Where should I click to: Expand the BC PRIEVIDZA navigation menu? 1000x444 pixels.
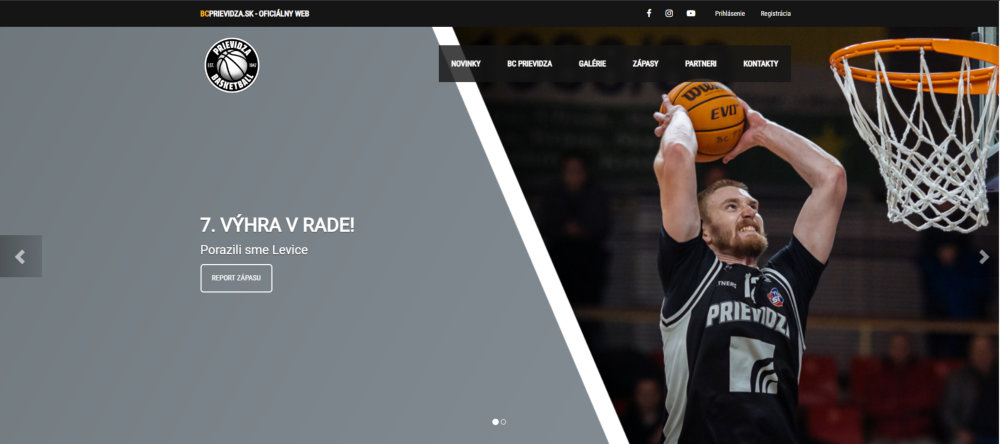click(529, 64)
